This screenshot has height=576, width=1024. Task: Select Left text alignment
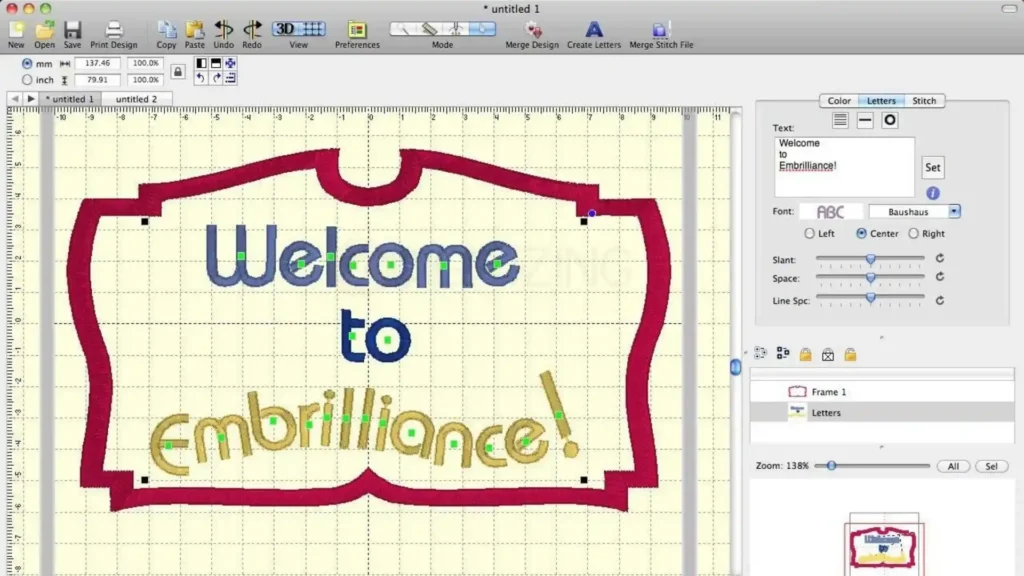coord(810,233)
